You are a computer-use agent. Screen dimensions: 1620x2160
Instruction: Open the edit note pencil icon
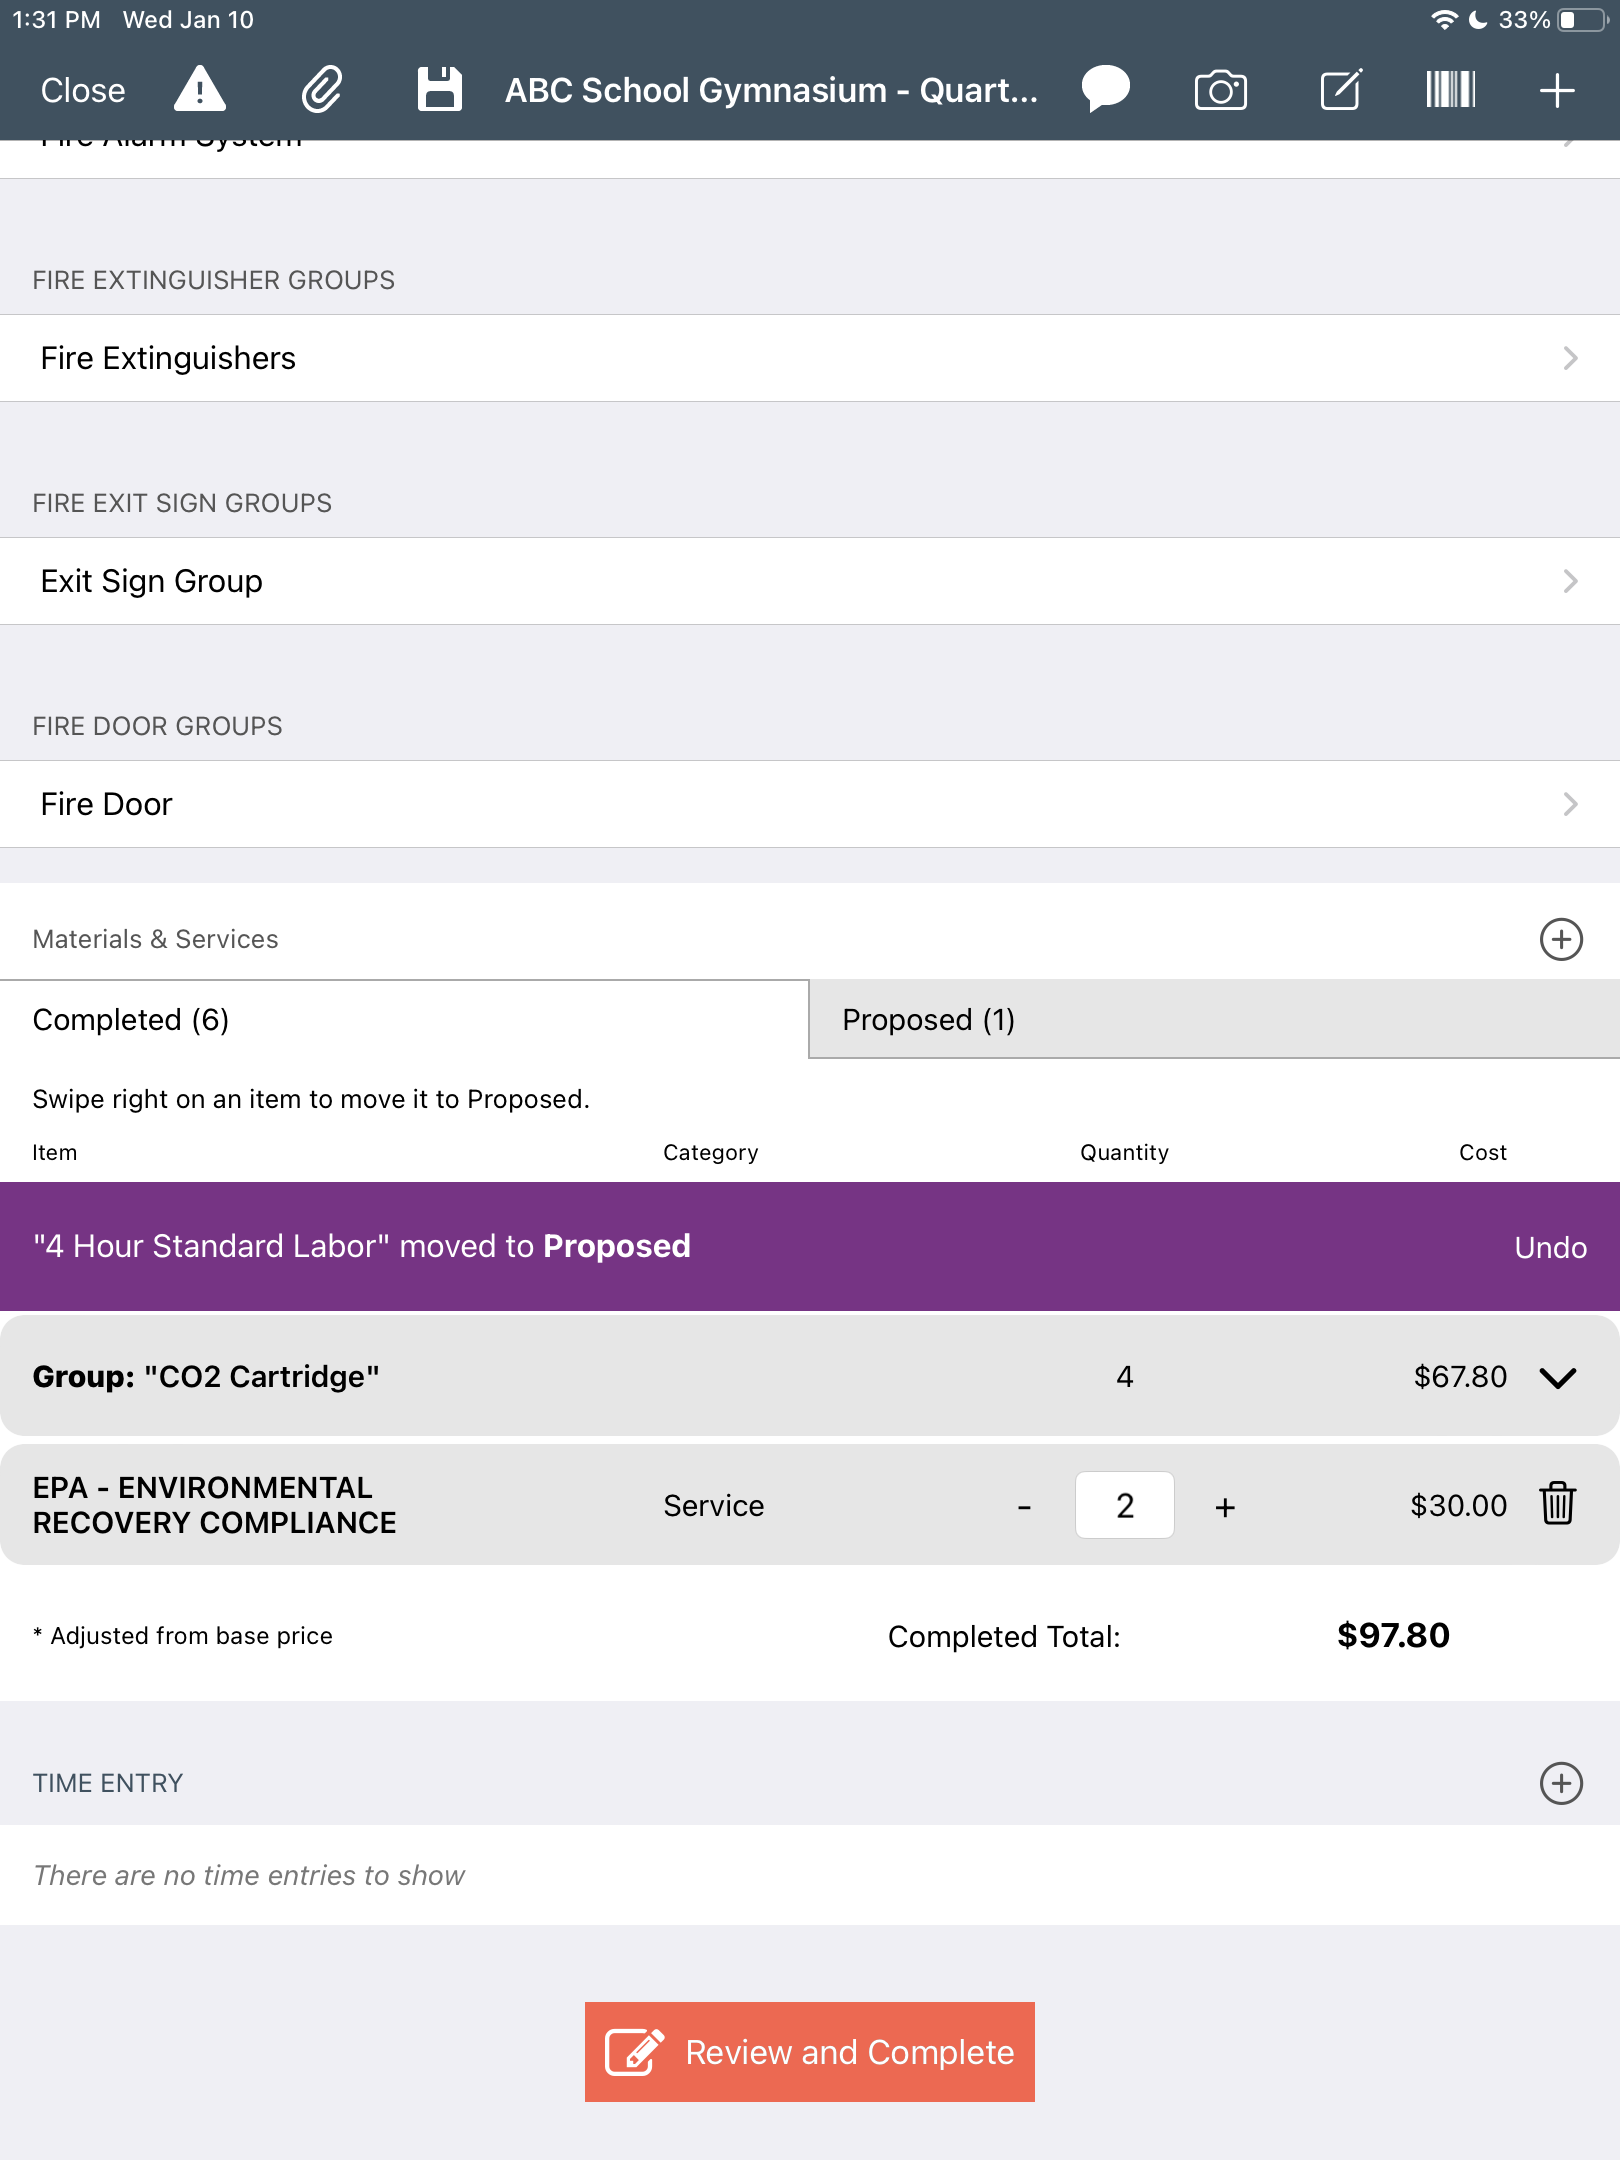[x=1341, y=90]
